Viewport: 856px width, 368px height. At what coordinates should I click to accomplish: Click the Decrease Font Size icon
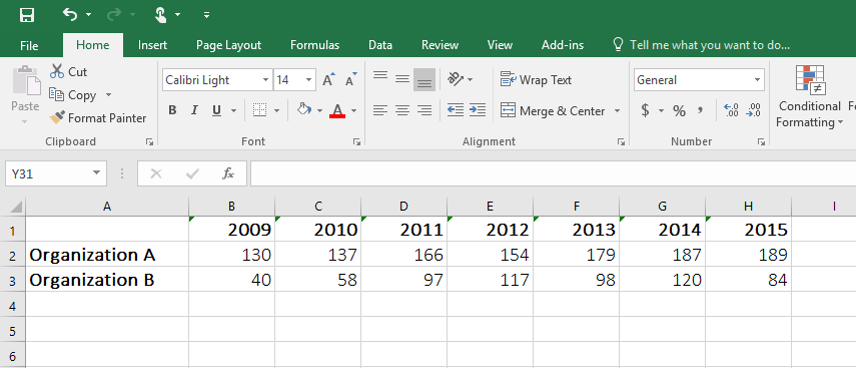[x=351, y=80]
